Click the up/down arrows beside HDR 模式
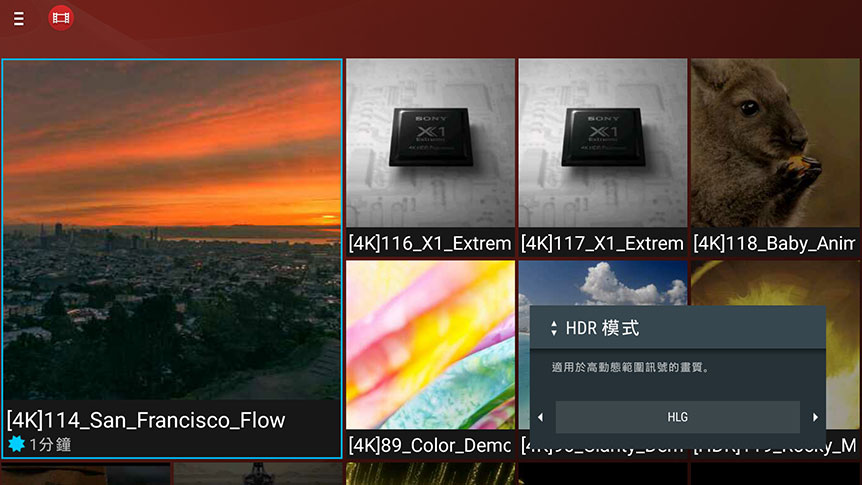Screen dimensions: 862x485 tap(554, 328)
